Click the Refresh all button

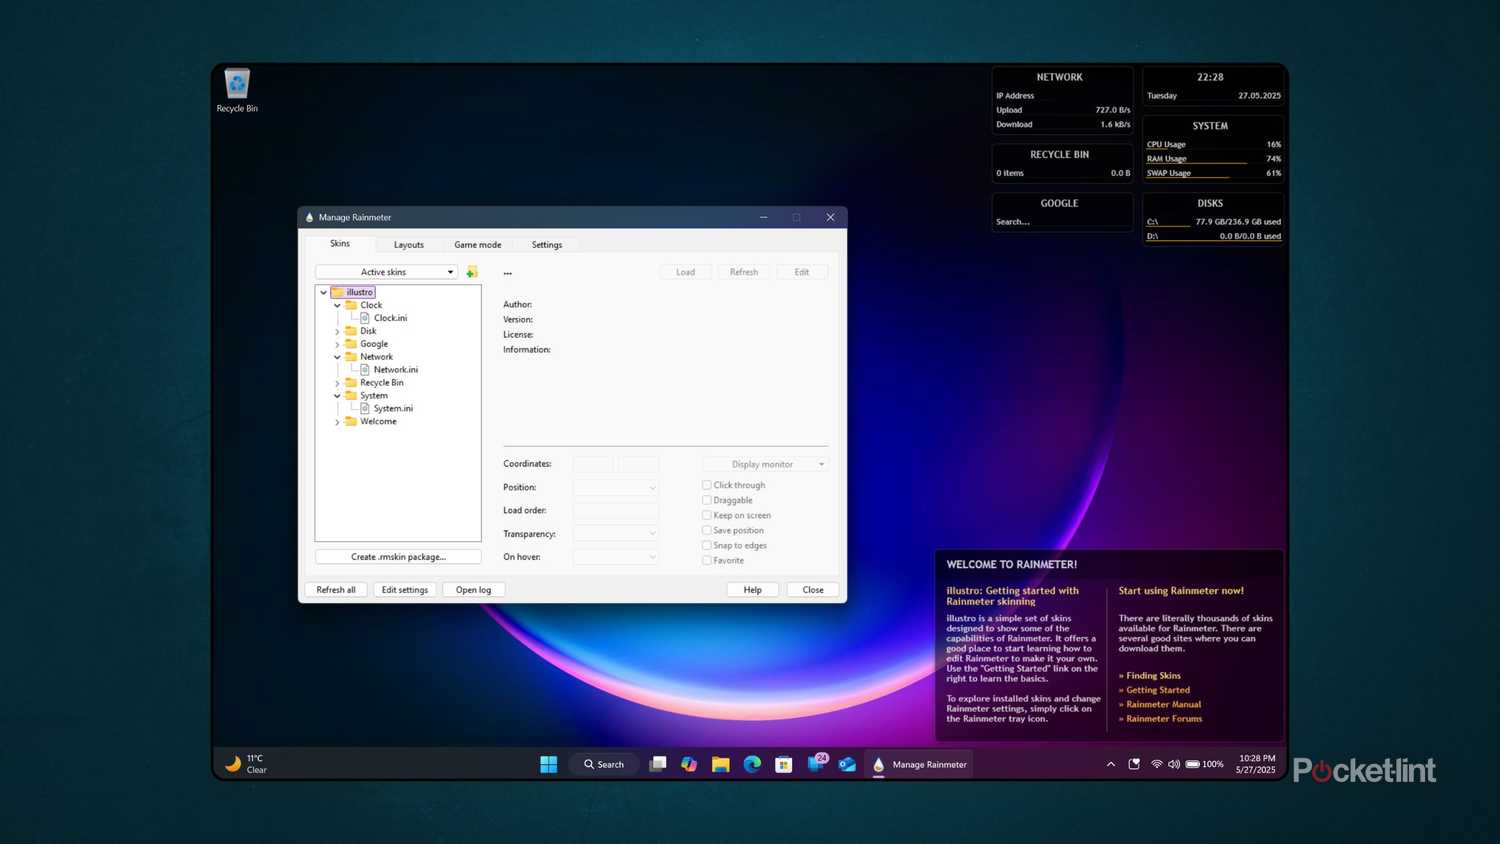point(336,589)
